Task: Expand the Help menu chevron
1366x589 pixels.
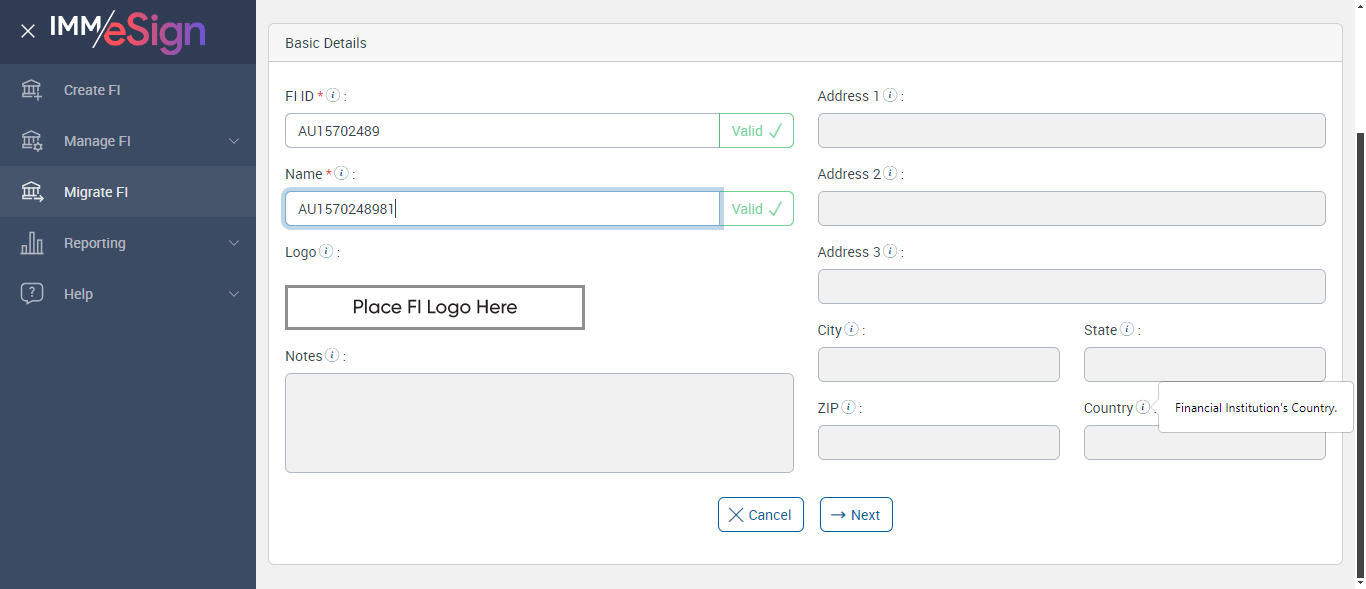Action: [x=234, y=294]
